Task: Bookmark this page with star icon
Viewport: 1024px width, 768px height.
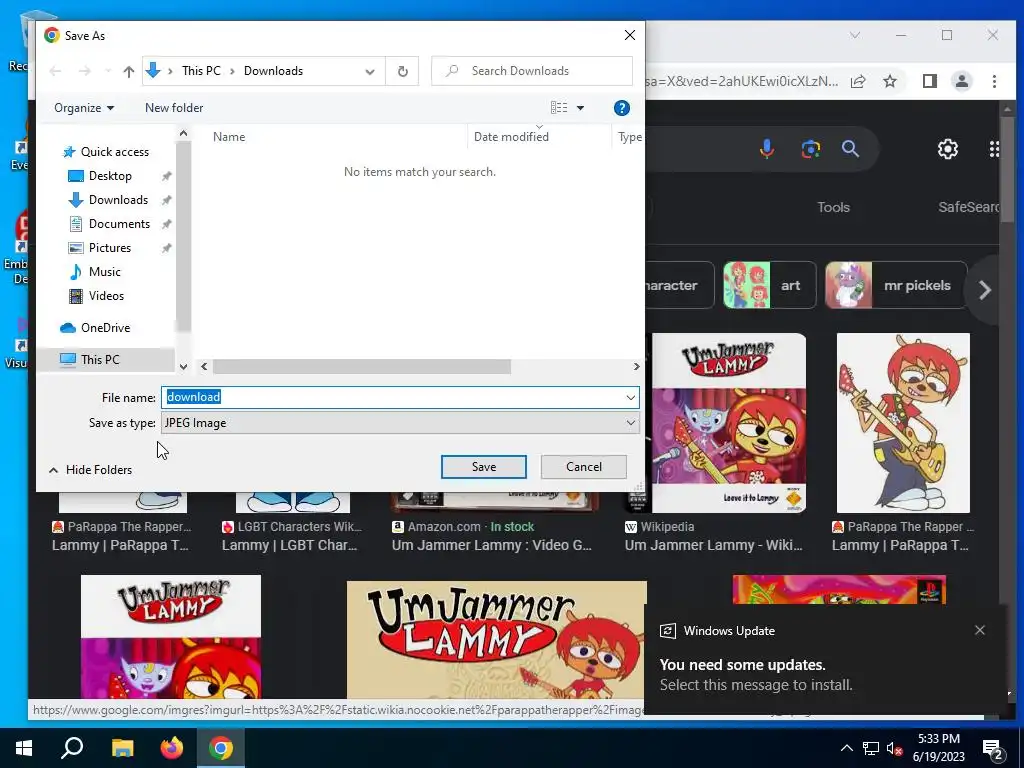Action: 890,82
